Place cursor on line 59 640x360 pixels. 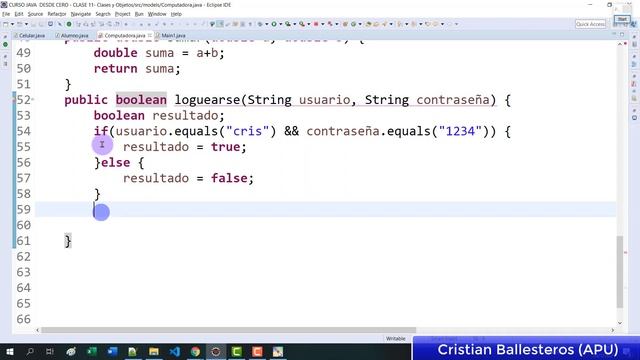coord(327,209)
